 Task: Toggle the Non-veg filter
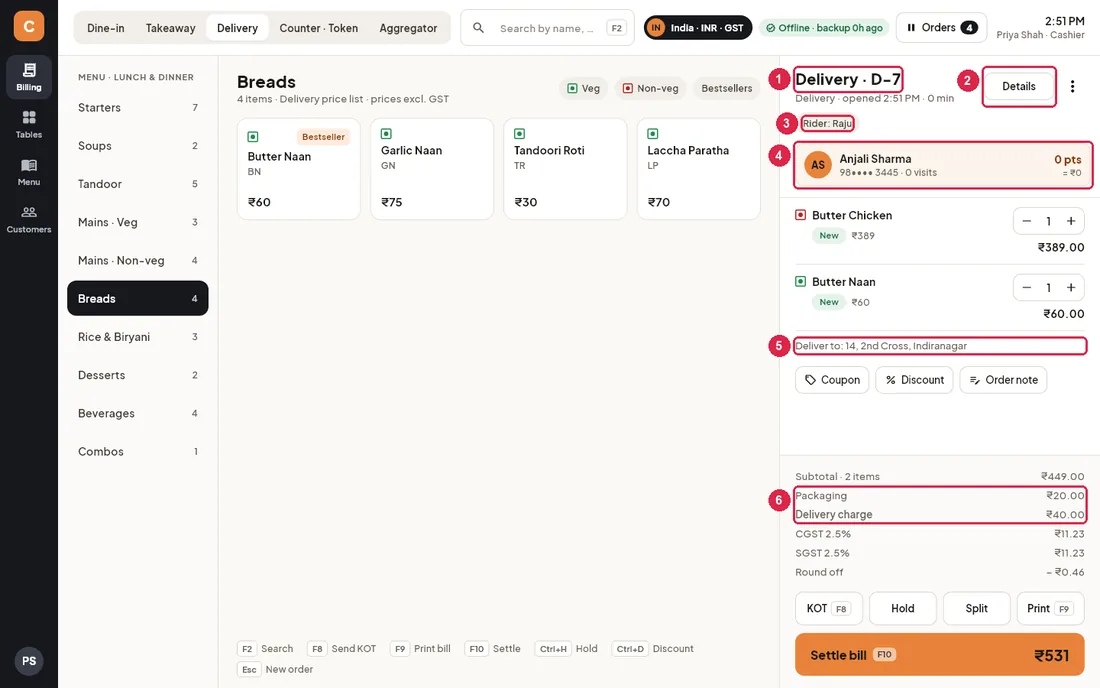[650, 88]
